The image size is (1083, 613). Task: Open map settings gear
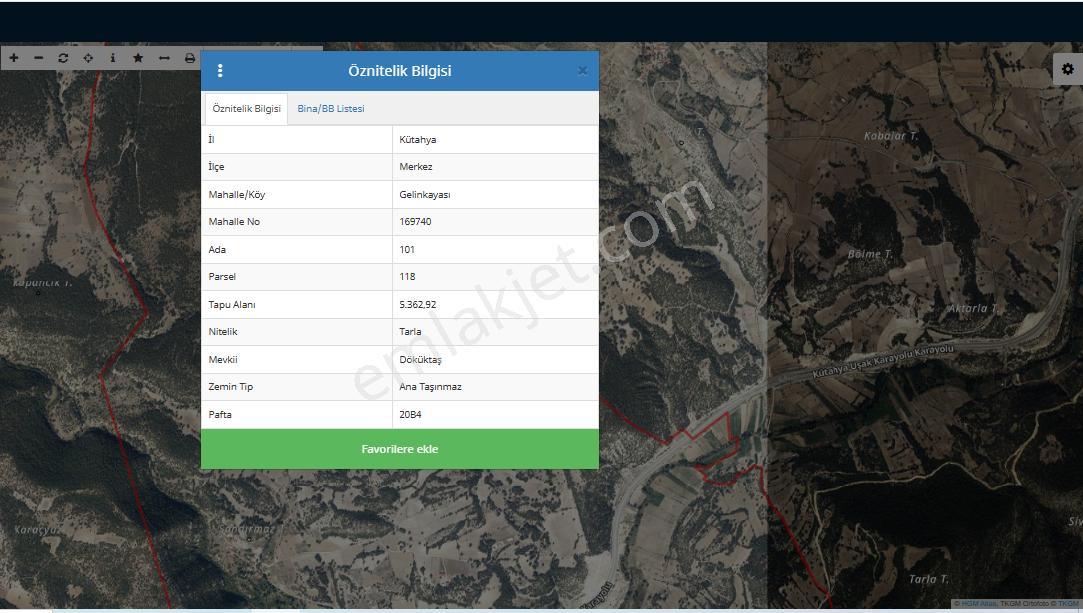[x=1068, y=69]
